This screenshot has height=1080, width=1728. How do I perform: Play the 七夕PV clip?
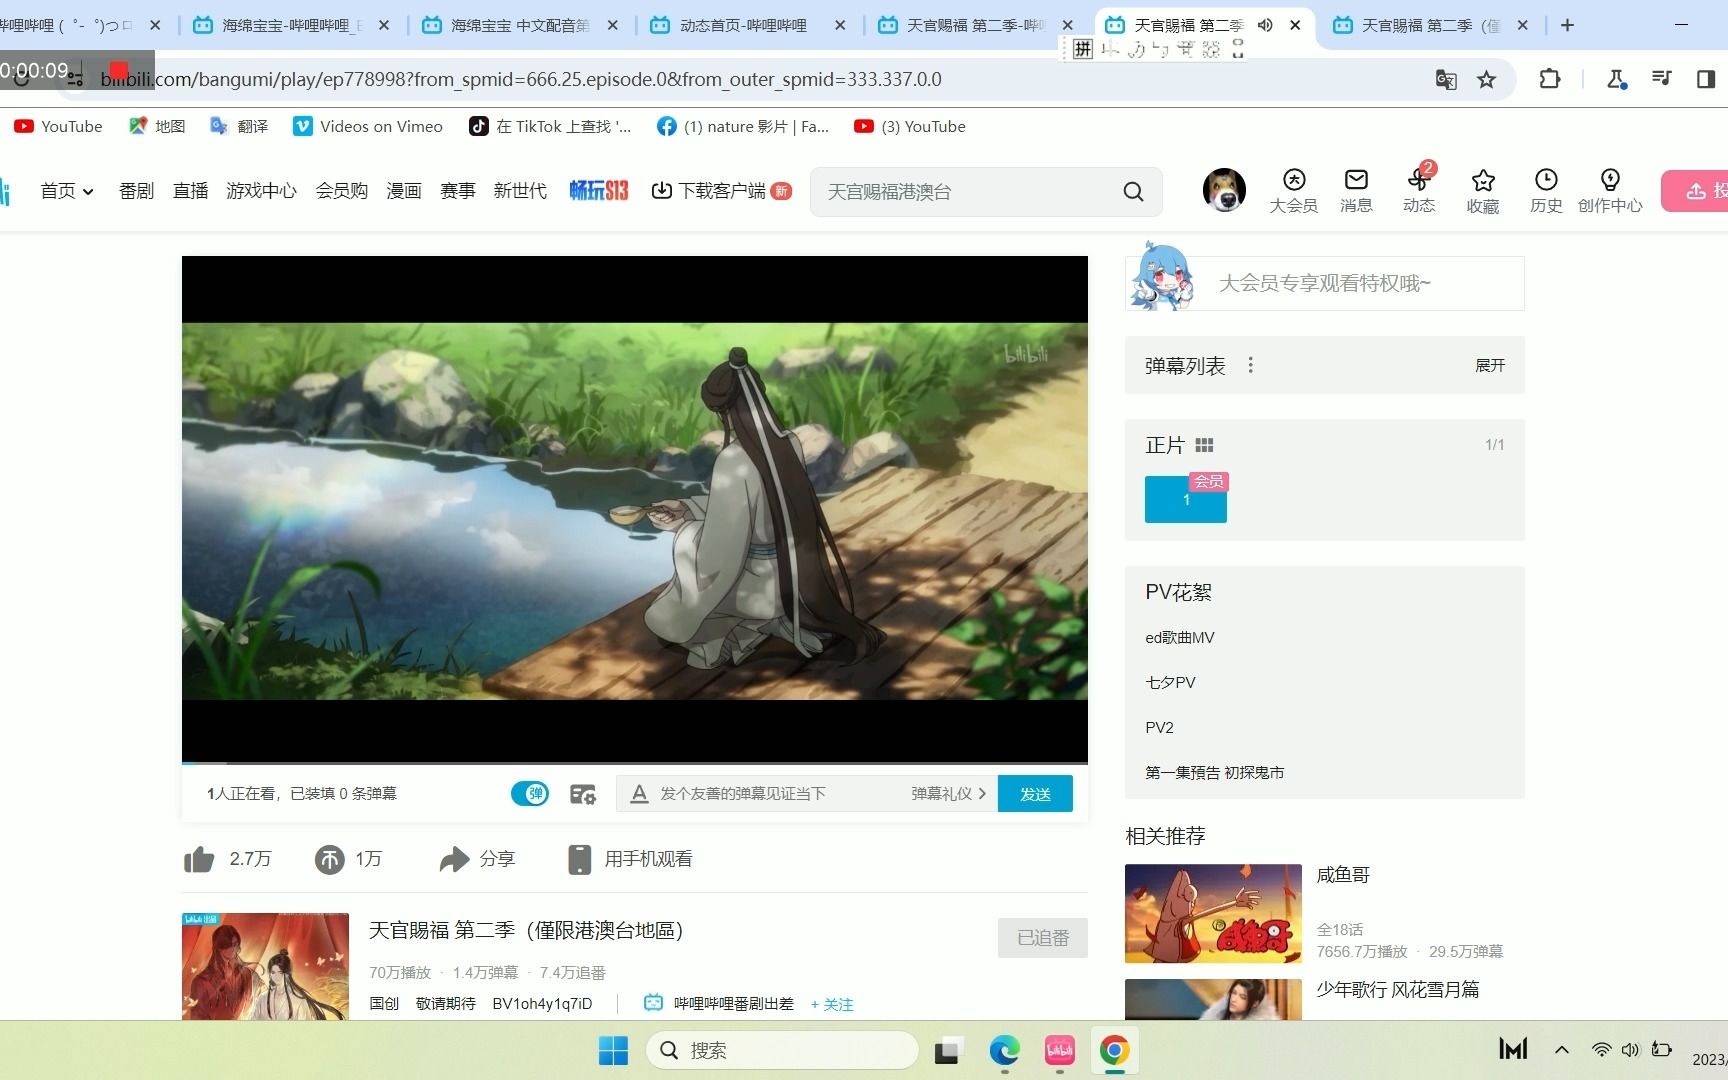pyautogui.click(x=1170, y=683)
